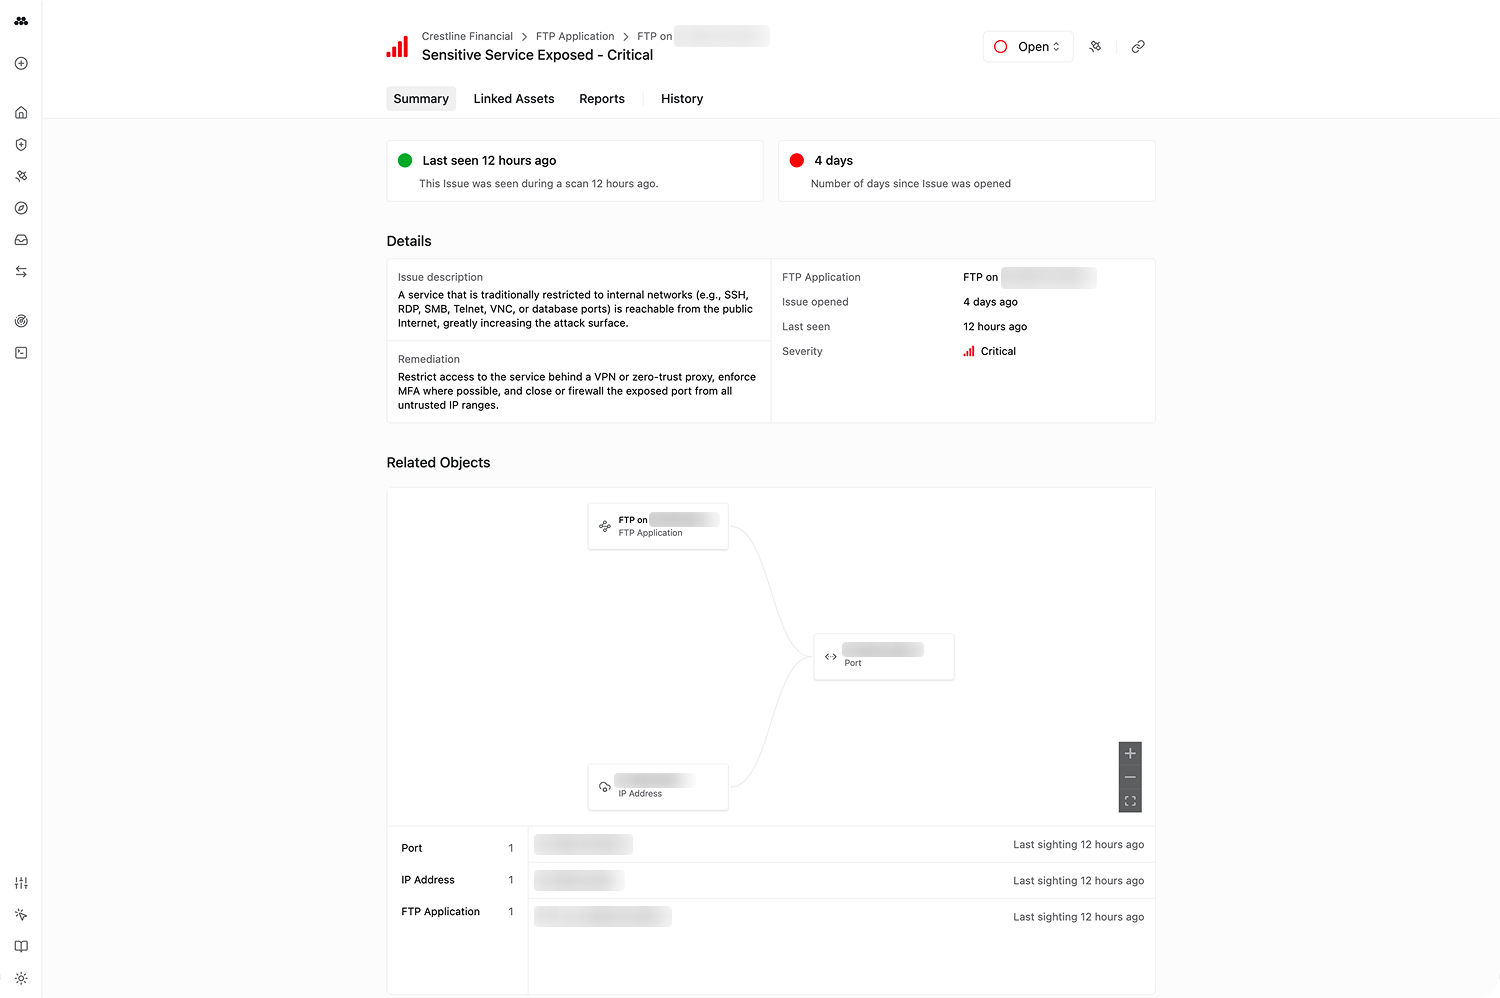Click the '4 days' issue age heading
This screenshot has width=1500, height=998.
pos(833,161)
